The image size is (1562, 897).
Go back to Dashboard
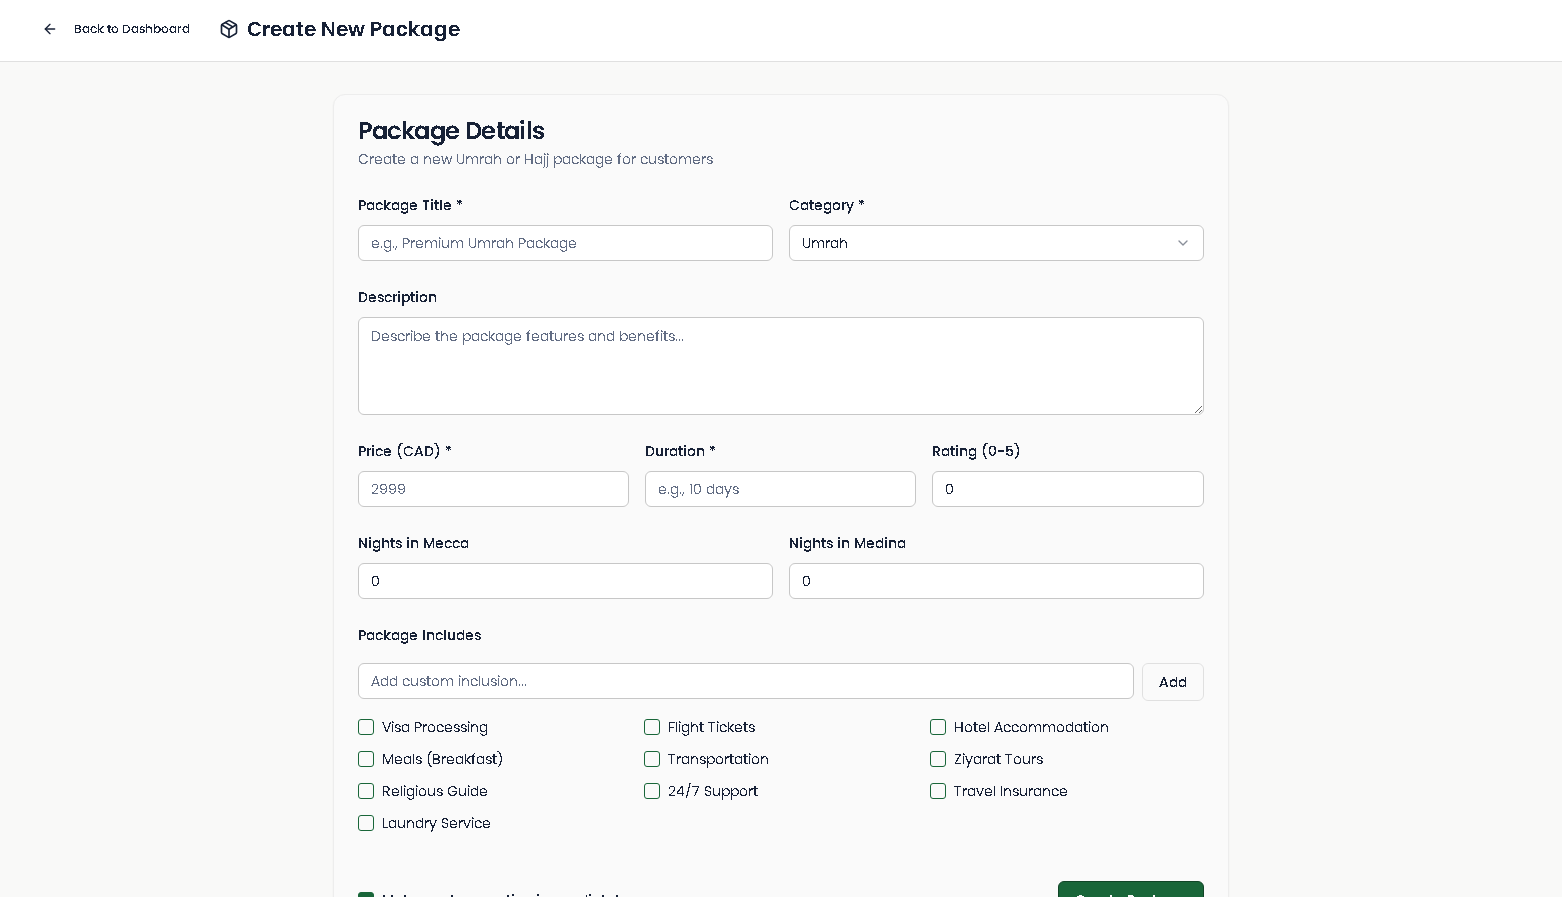131,29
